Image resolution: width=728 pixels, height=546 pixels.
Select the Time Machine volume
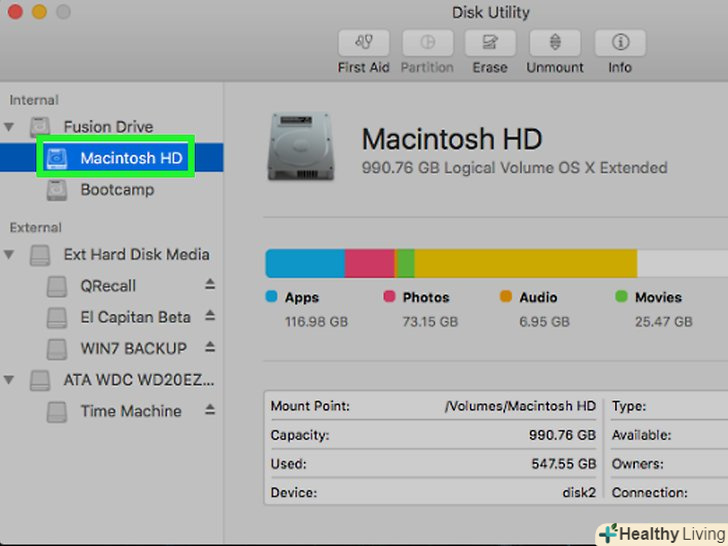(x=131, y=411)
